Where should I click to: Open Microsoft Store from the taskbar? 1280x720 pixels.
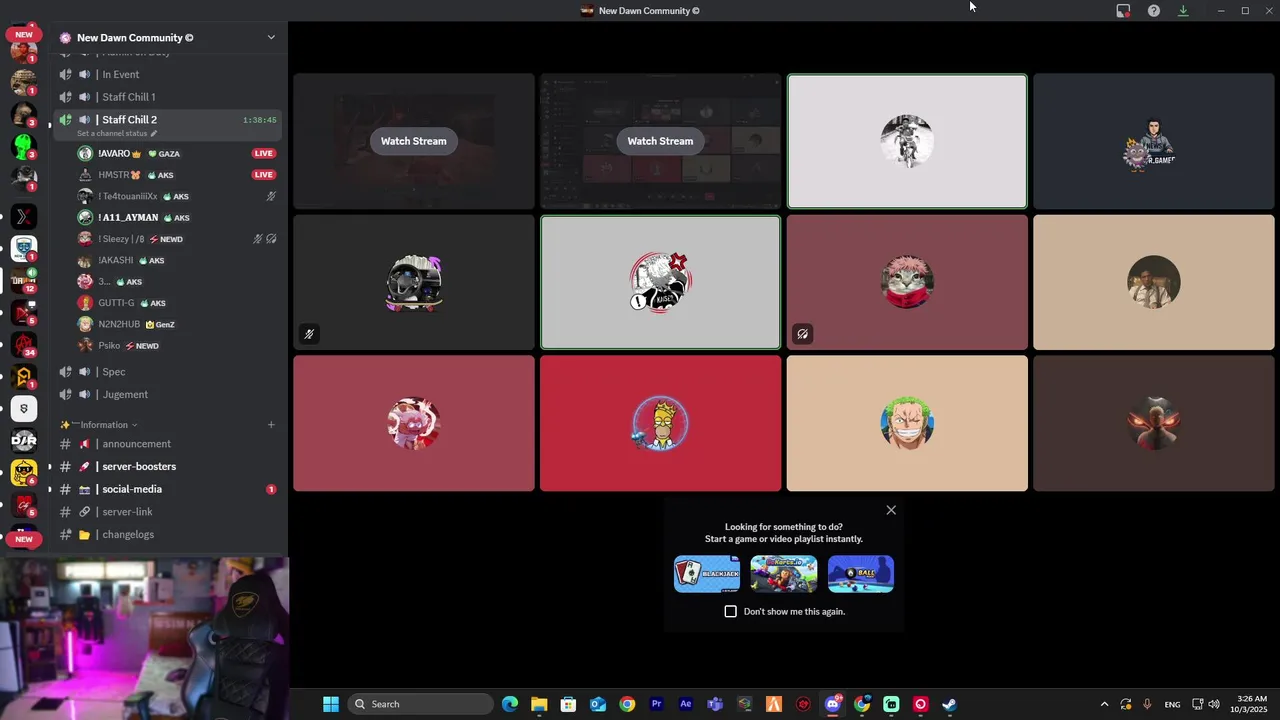(568, 704)
